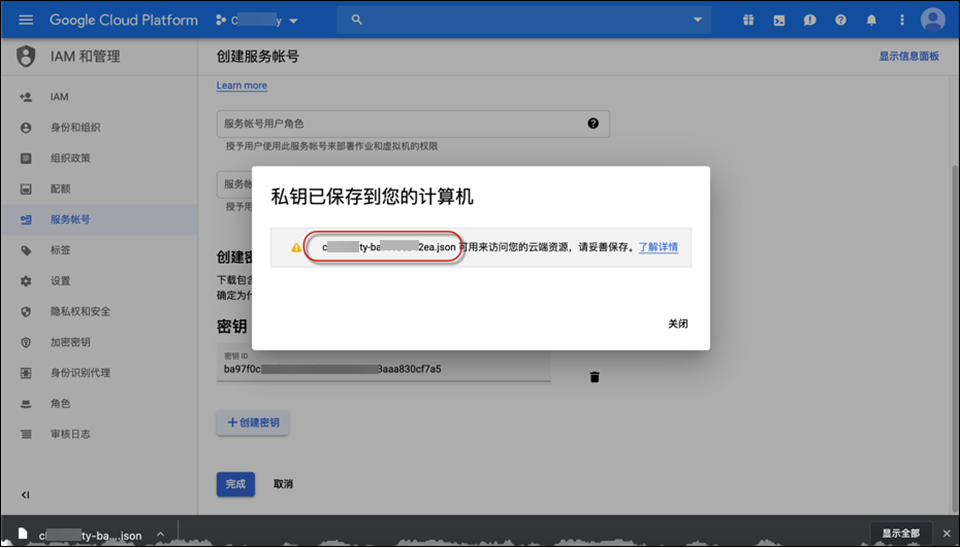
Task: Open the three-dot more options menu
Action: click(902, 20)
